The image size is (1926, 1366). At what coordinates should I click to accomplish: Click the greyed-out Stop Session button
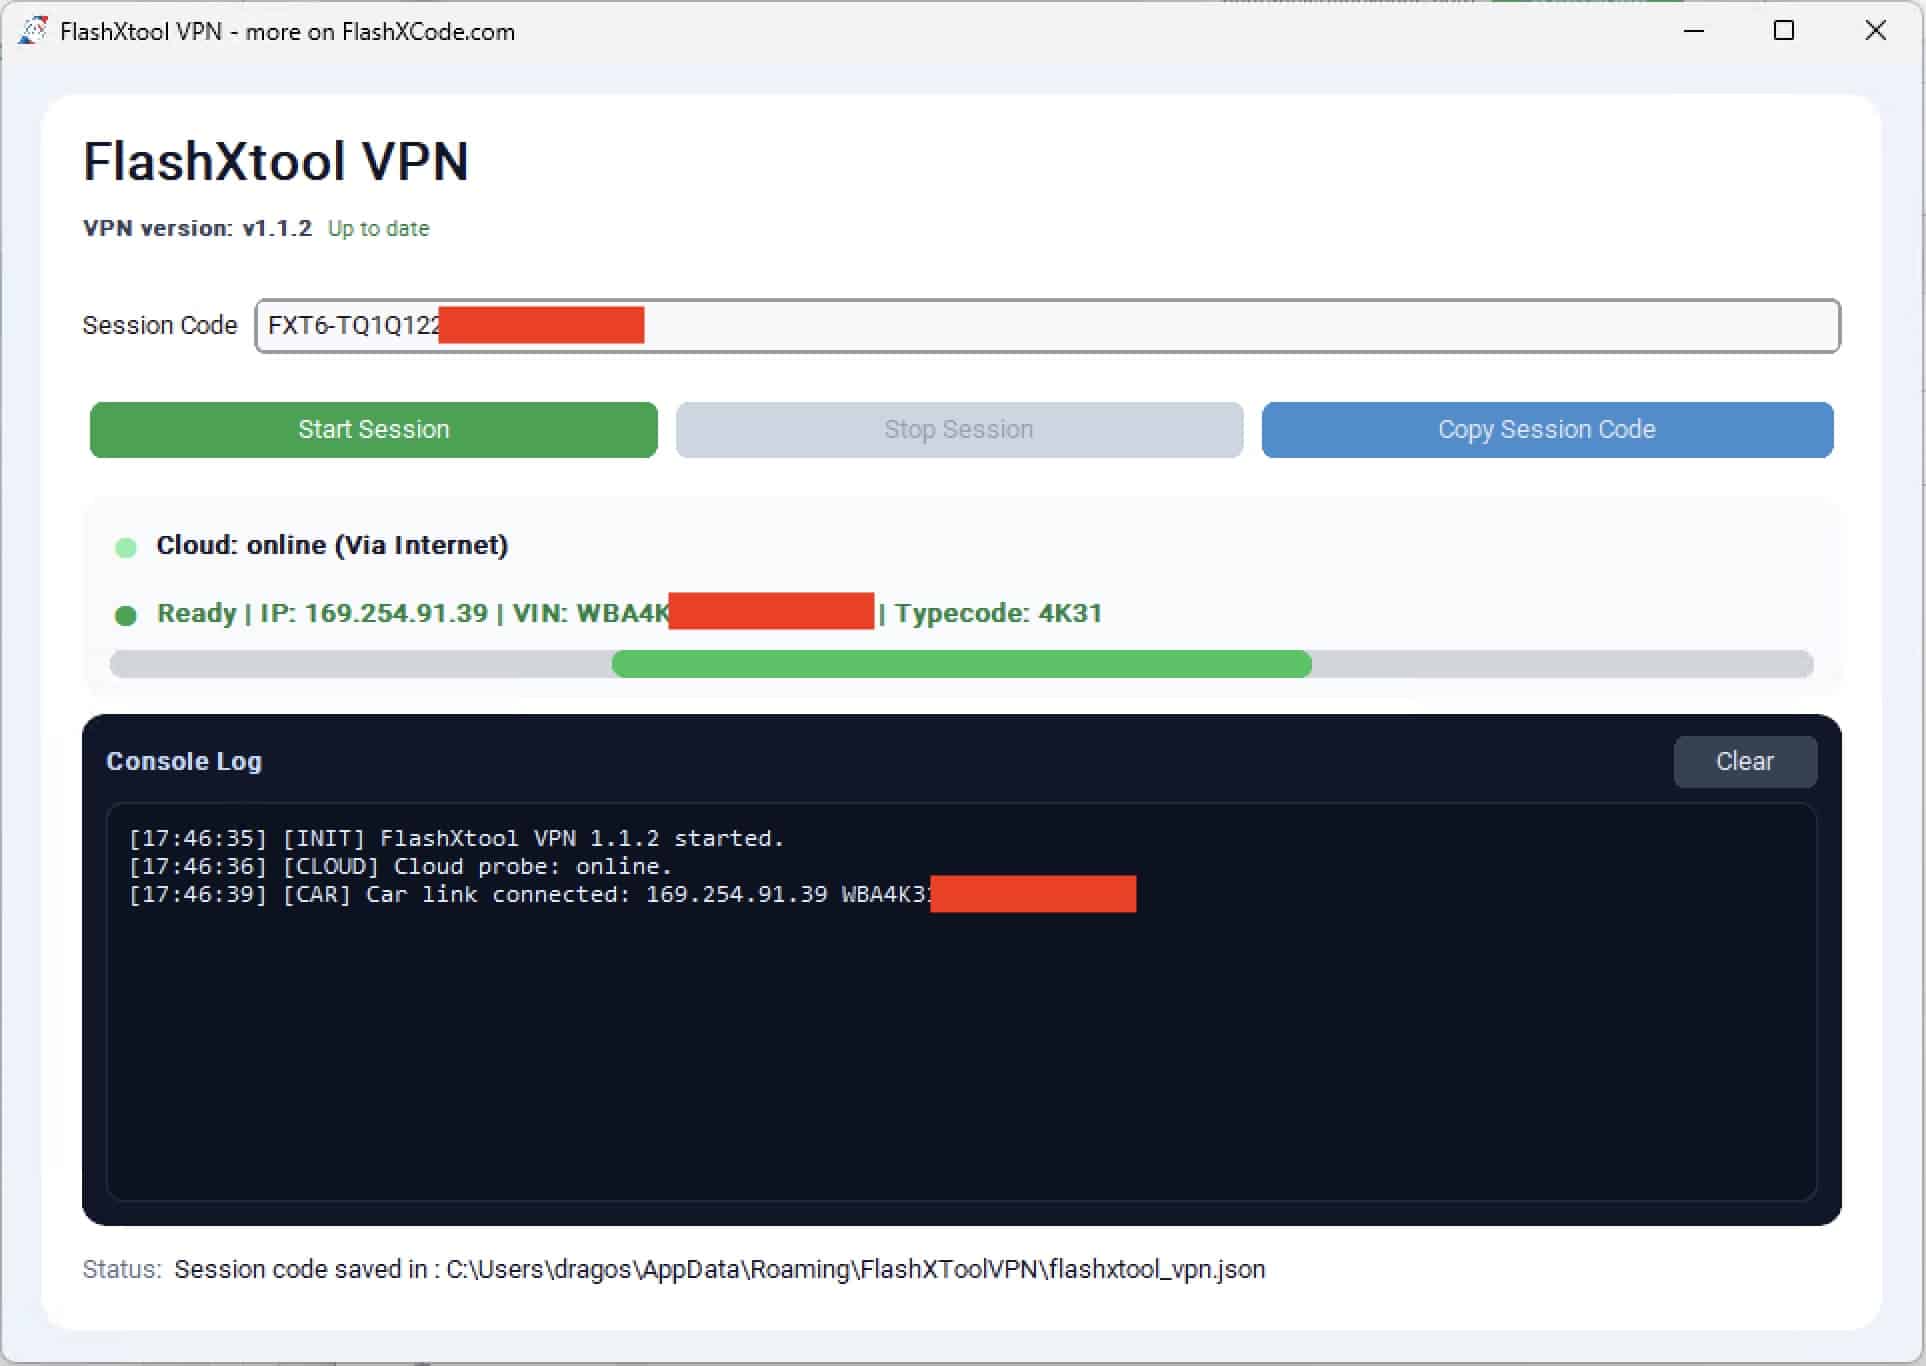pyautogui.click(x=958, y=430)
